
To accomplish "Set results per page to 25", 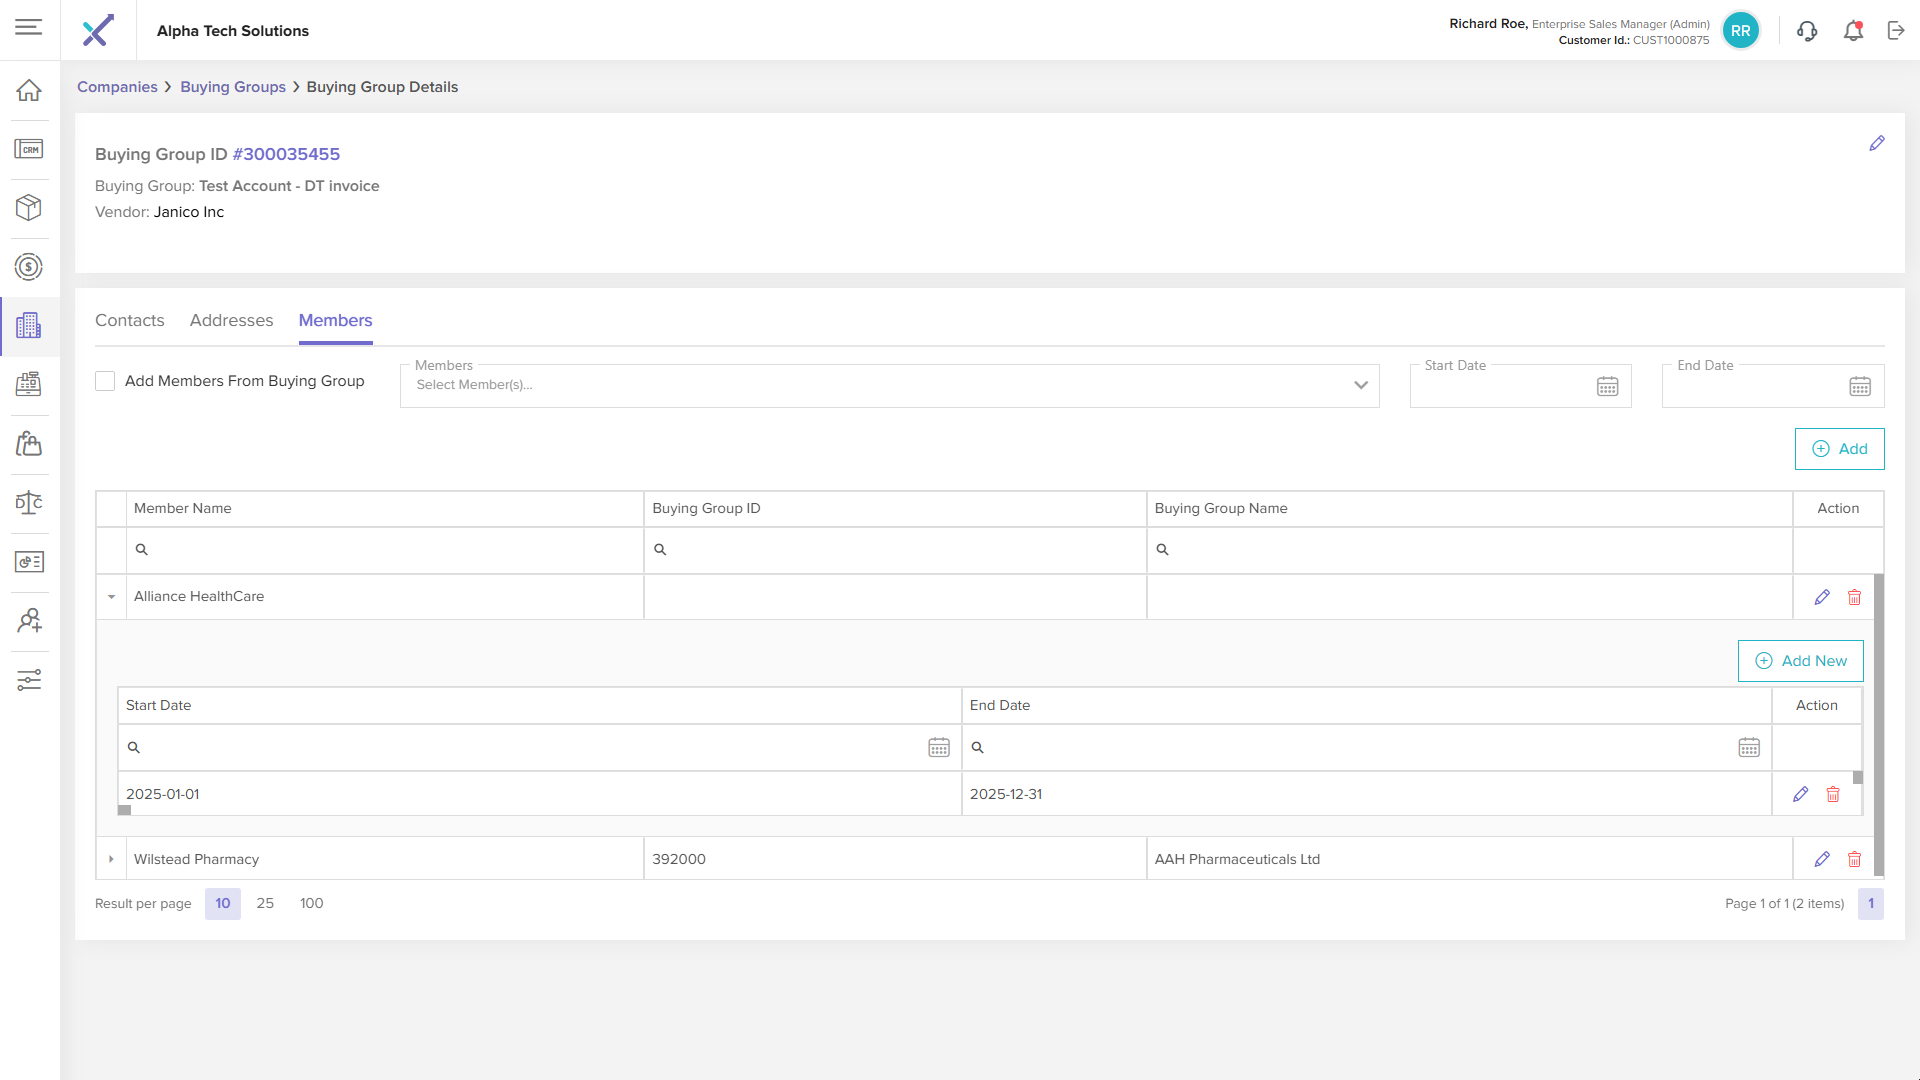I will point(265,903).
